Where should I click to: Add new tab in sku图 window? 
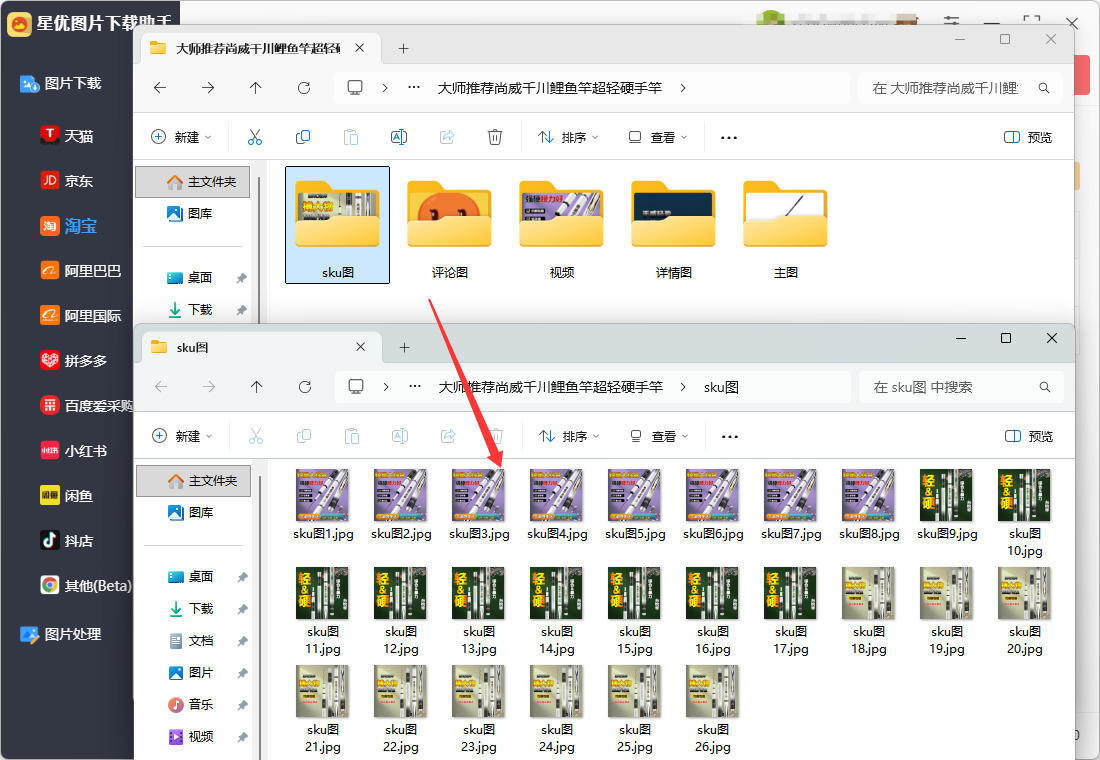click(404, 347)
